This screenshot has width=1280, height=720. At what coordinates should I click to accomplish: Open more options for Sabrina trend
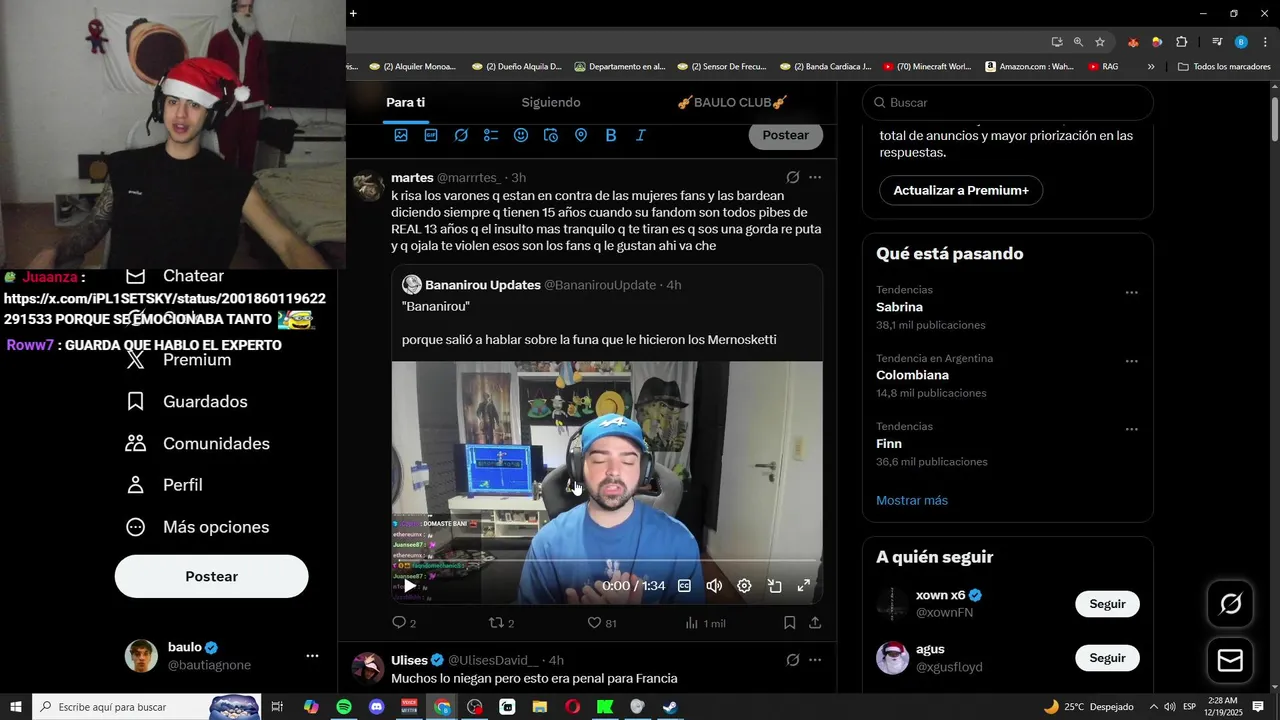click(x=1132, y=293)
